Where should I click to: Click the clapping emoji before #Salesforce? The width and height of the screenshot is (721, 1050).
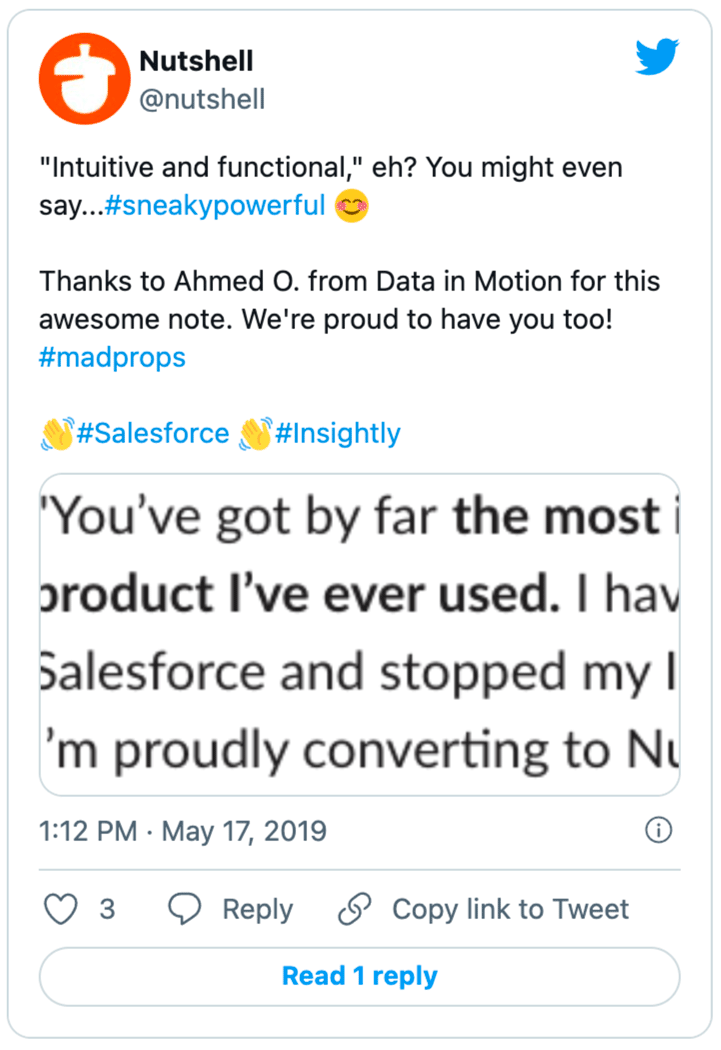click(56, 434)
